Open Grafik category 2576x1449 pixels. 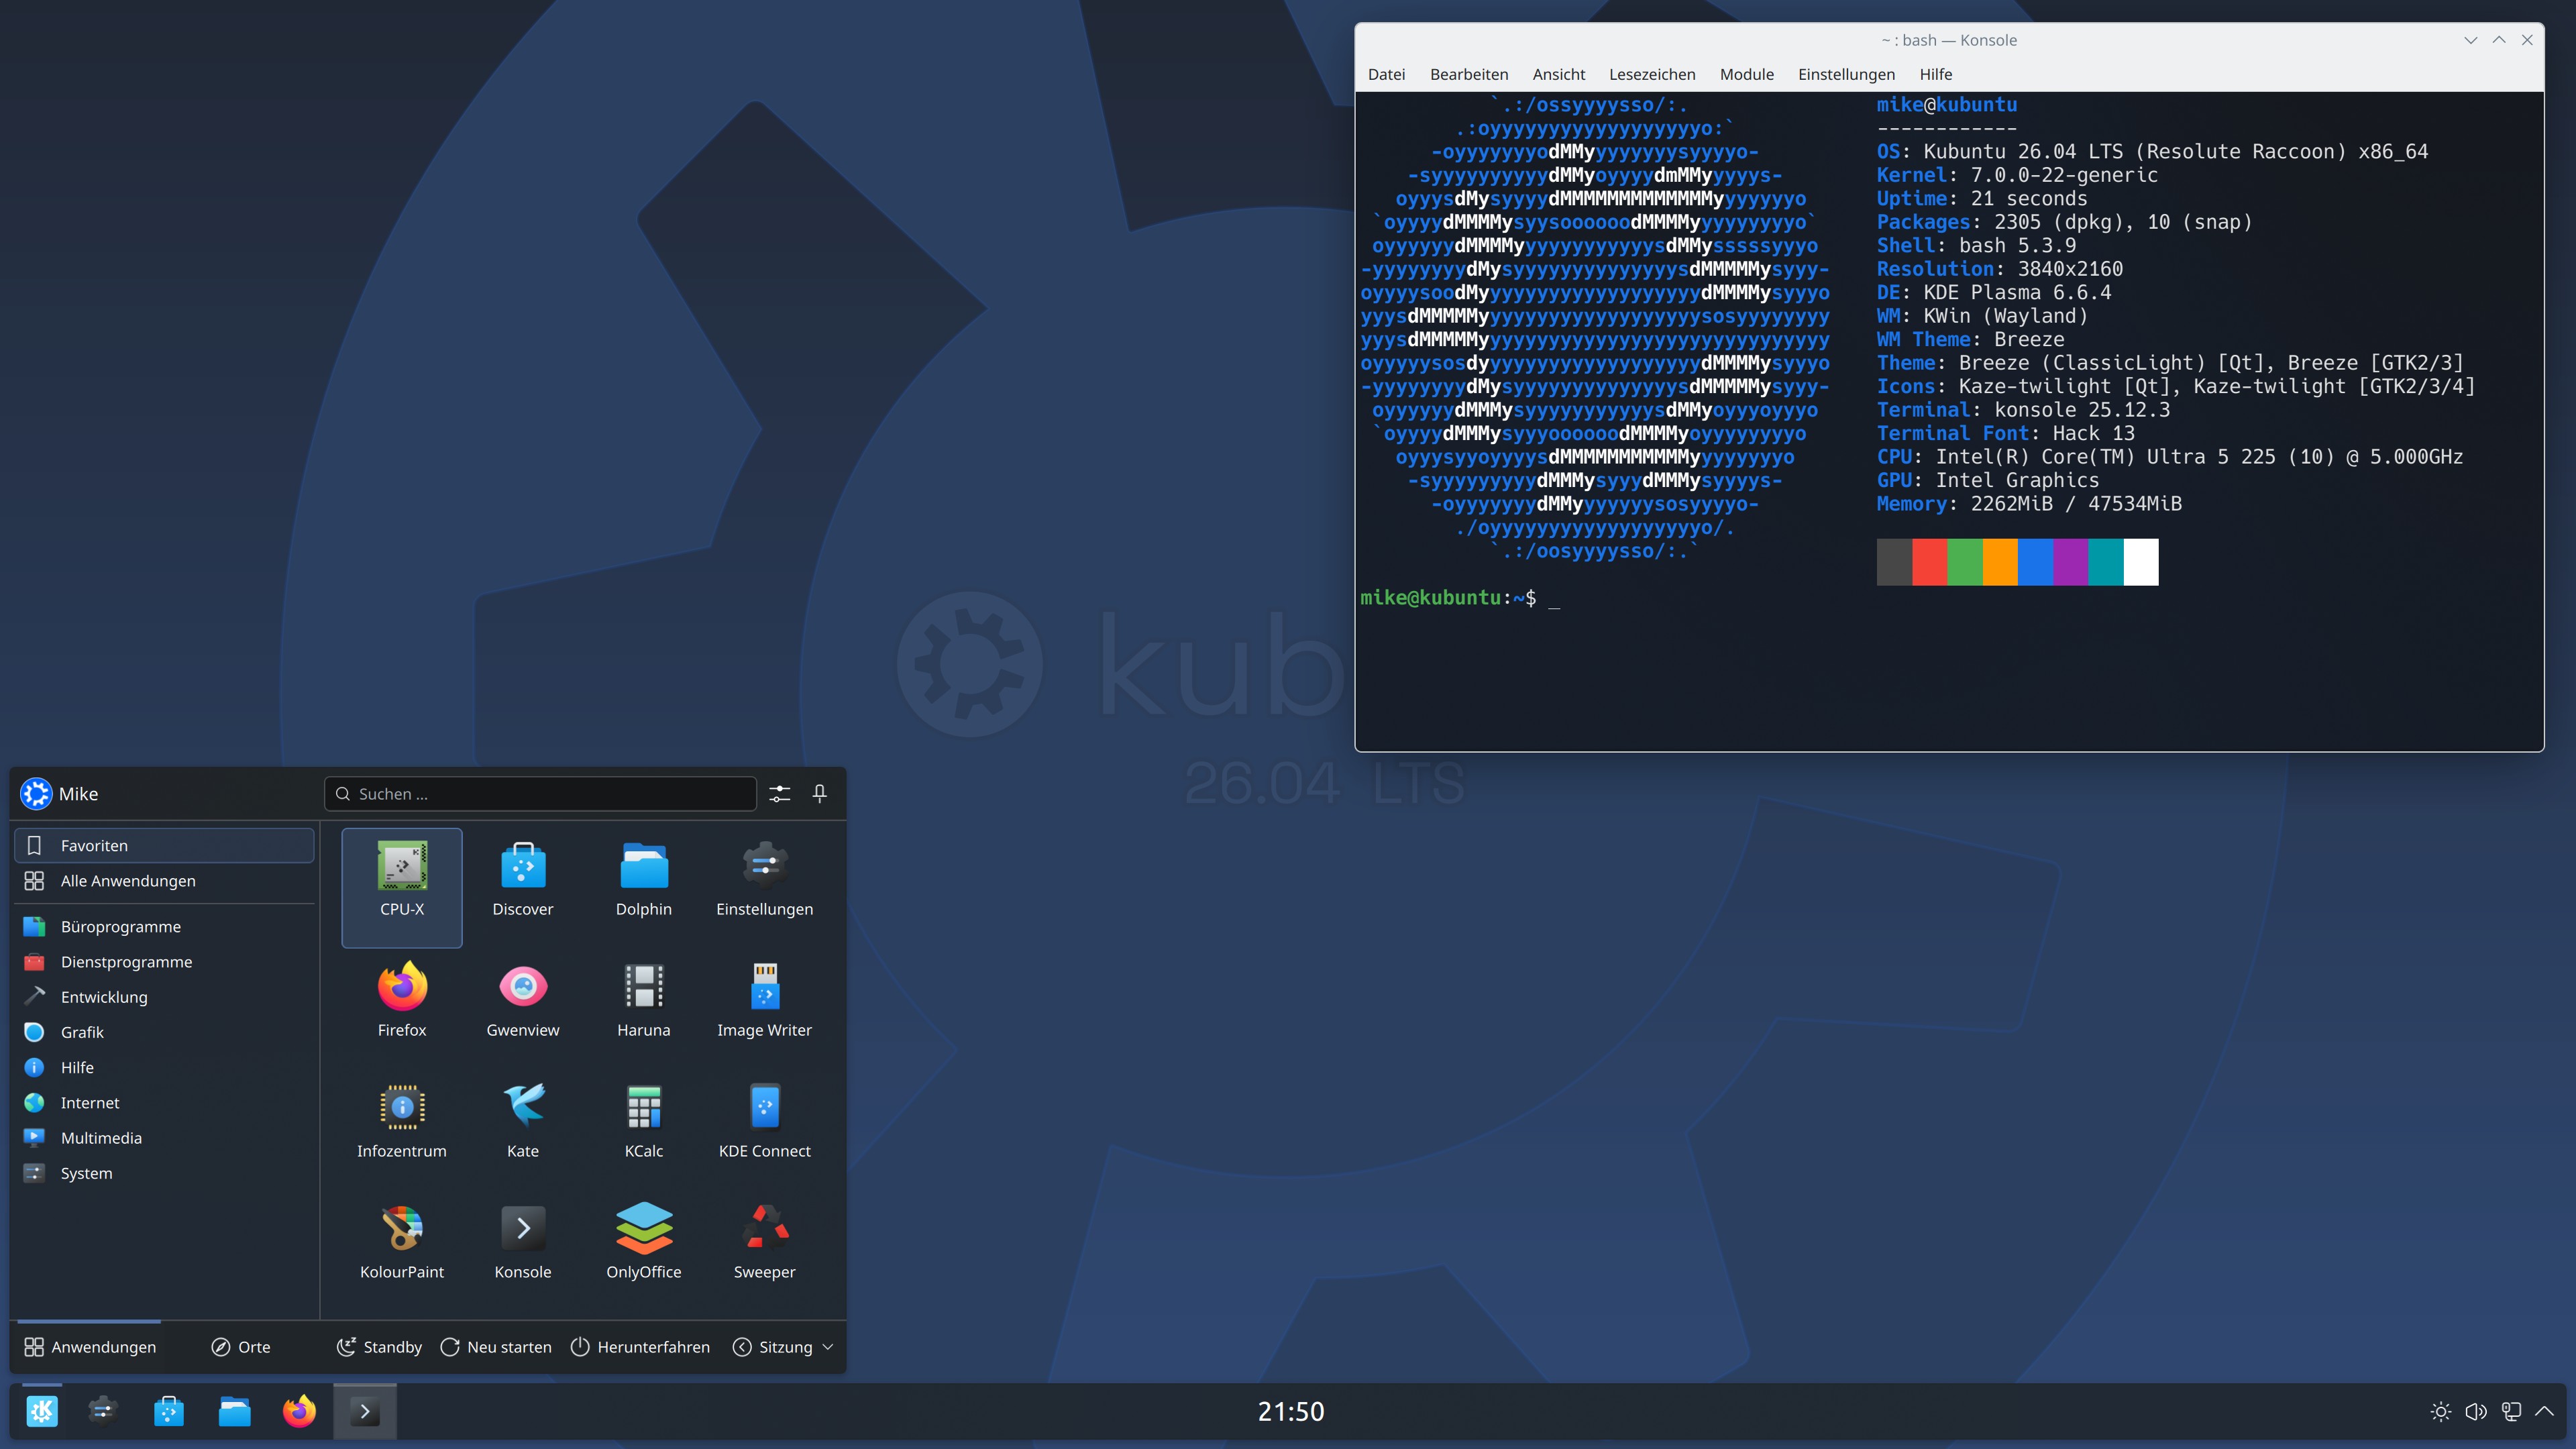pyautogui.click(x=165, y=1032)
